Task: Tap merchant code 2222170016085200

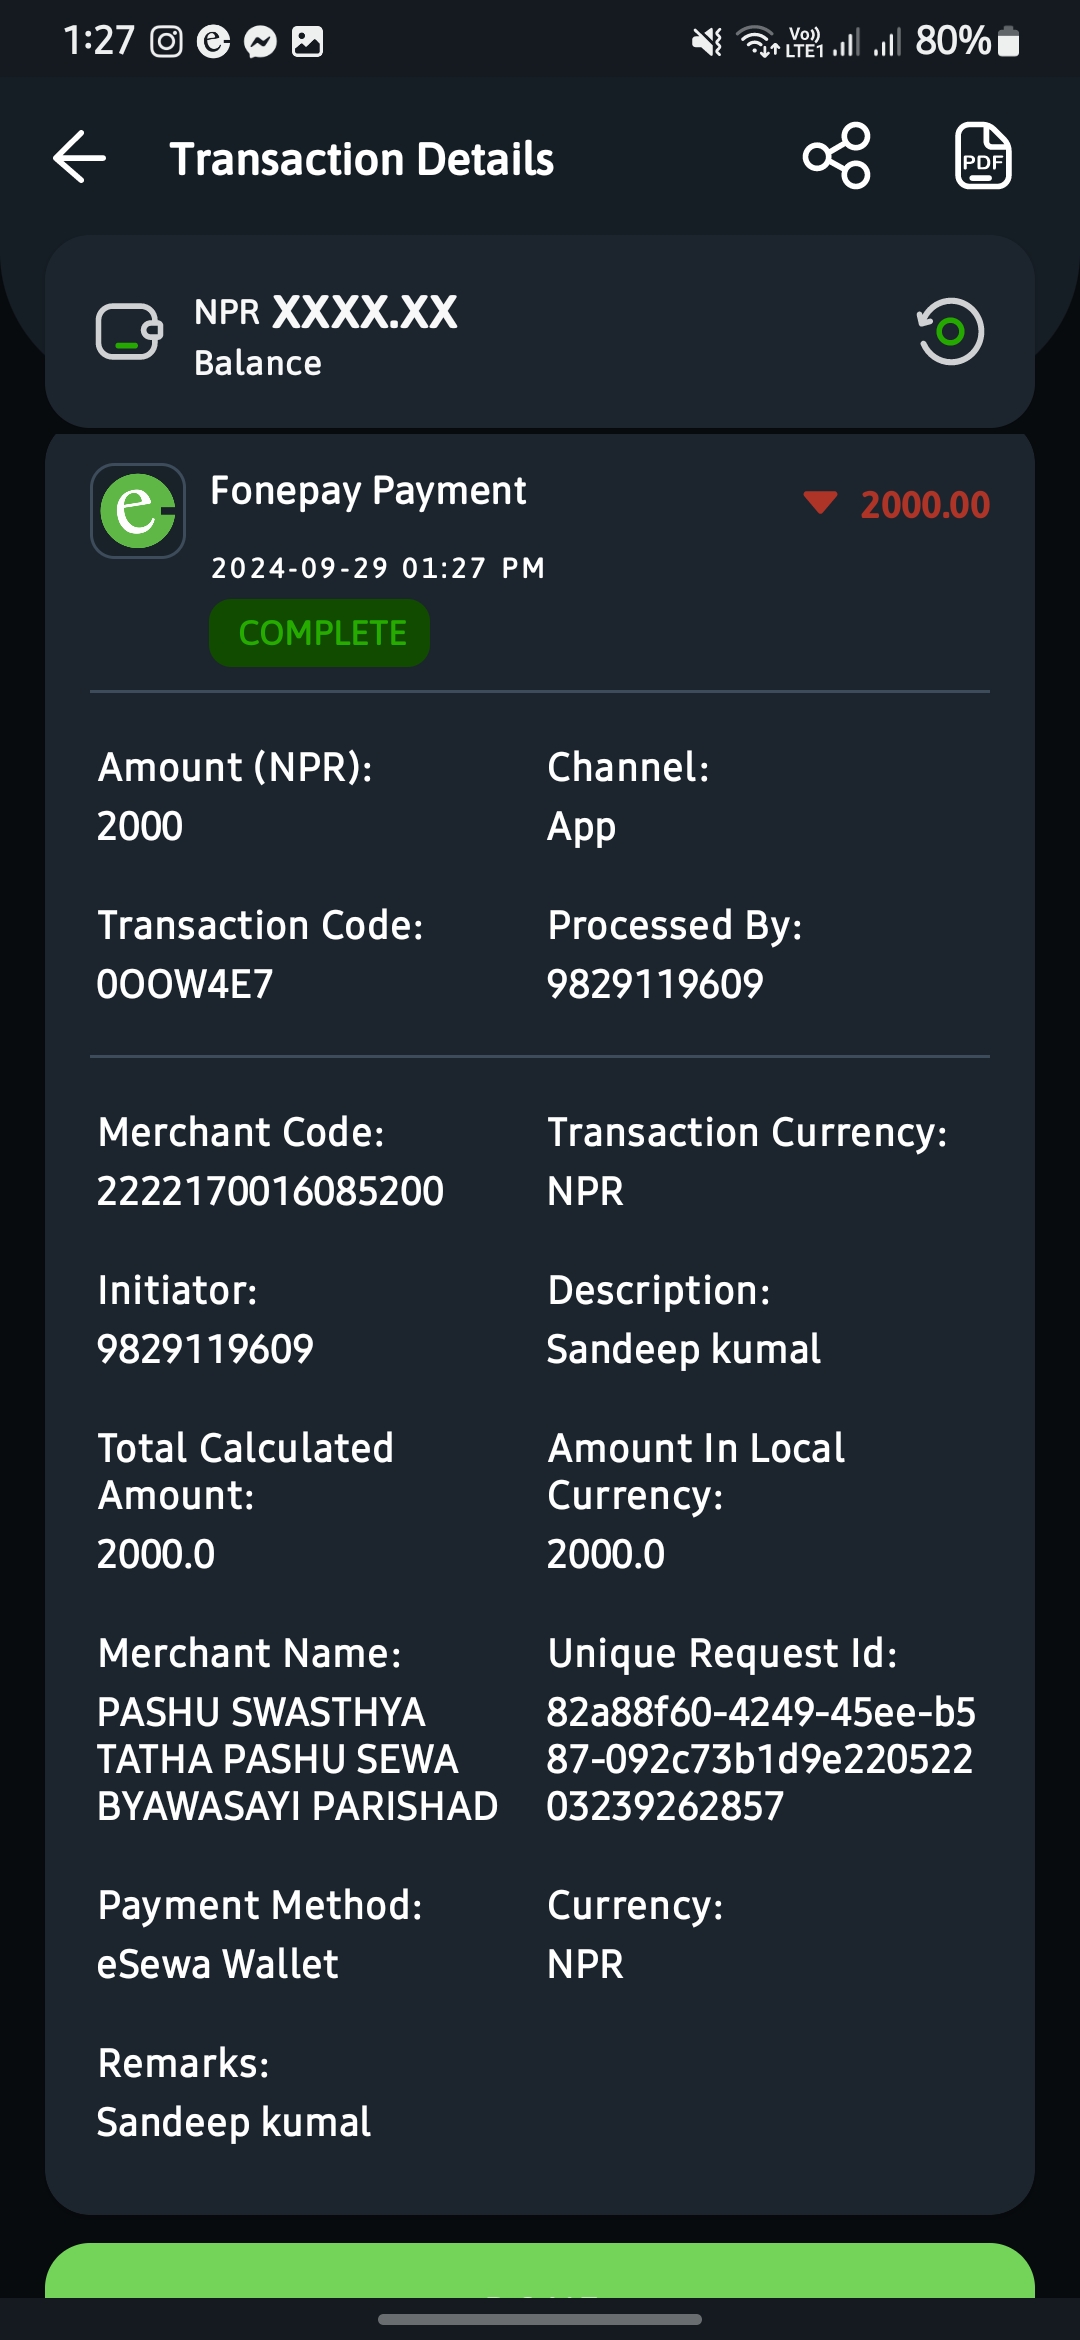Action: (270, 1191)
